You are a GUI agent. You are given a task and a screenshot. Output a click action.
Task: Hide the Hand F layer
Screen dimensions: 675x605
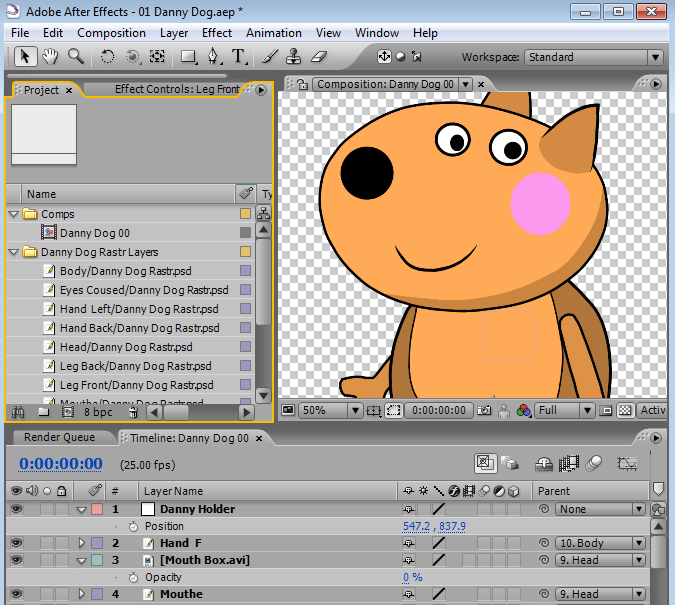coord(16,543)
